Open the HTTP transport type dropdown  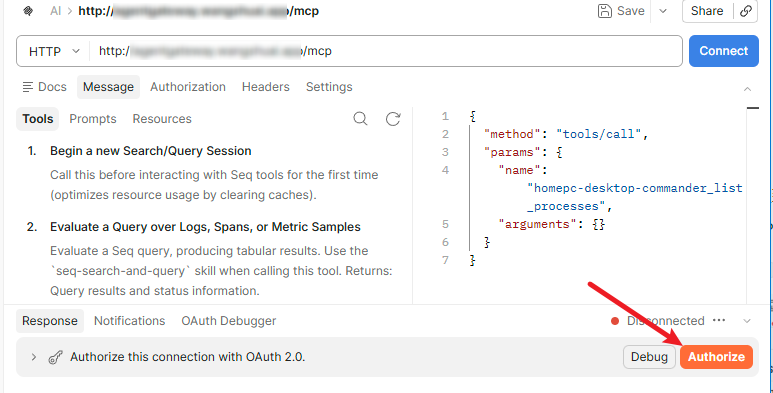pyautogui.click(x=54, y=51)
